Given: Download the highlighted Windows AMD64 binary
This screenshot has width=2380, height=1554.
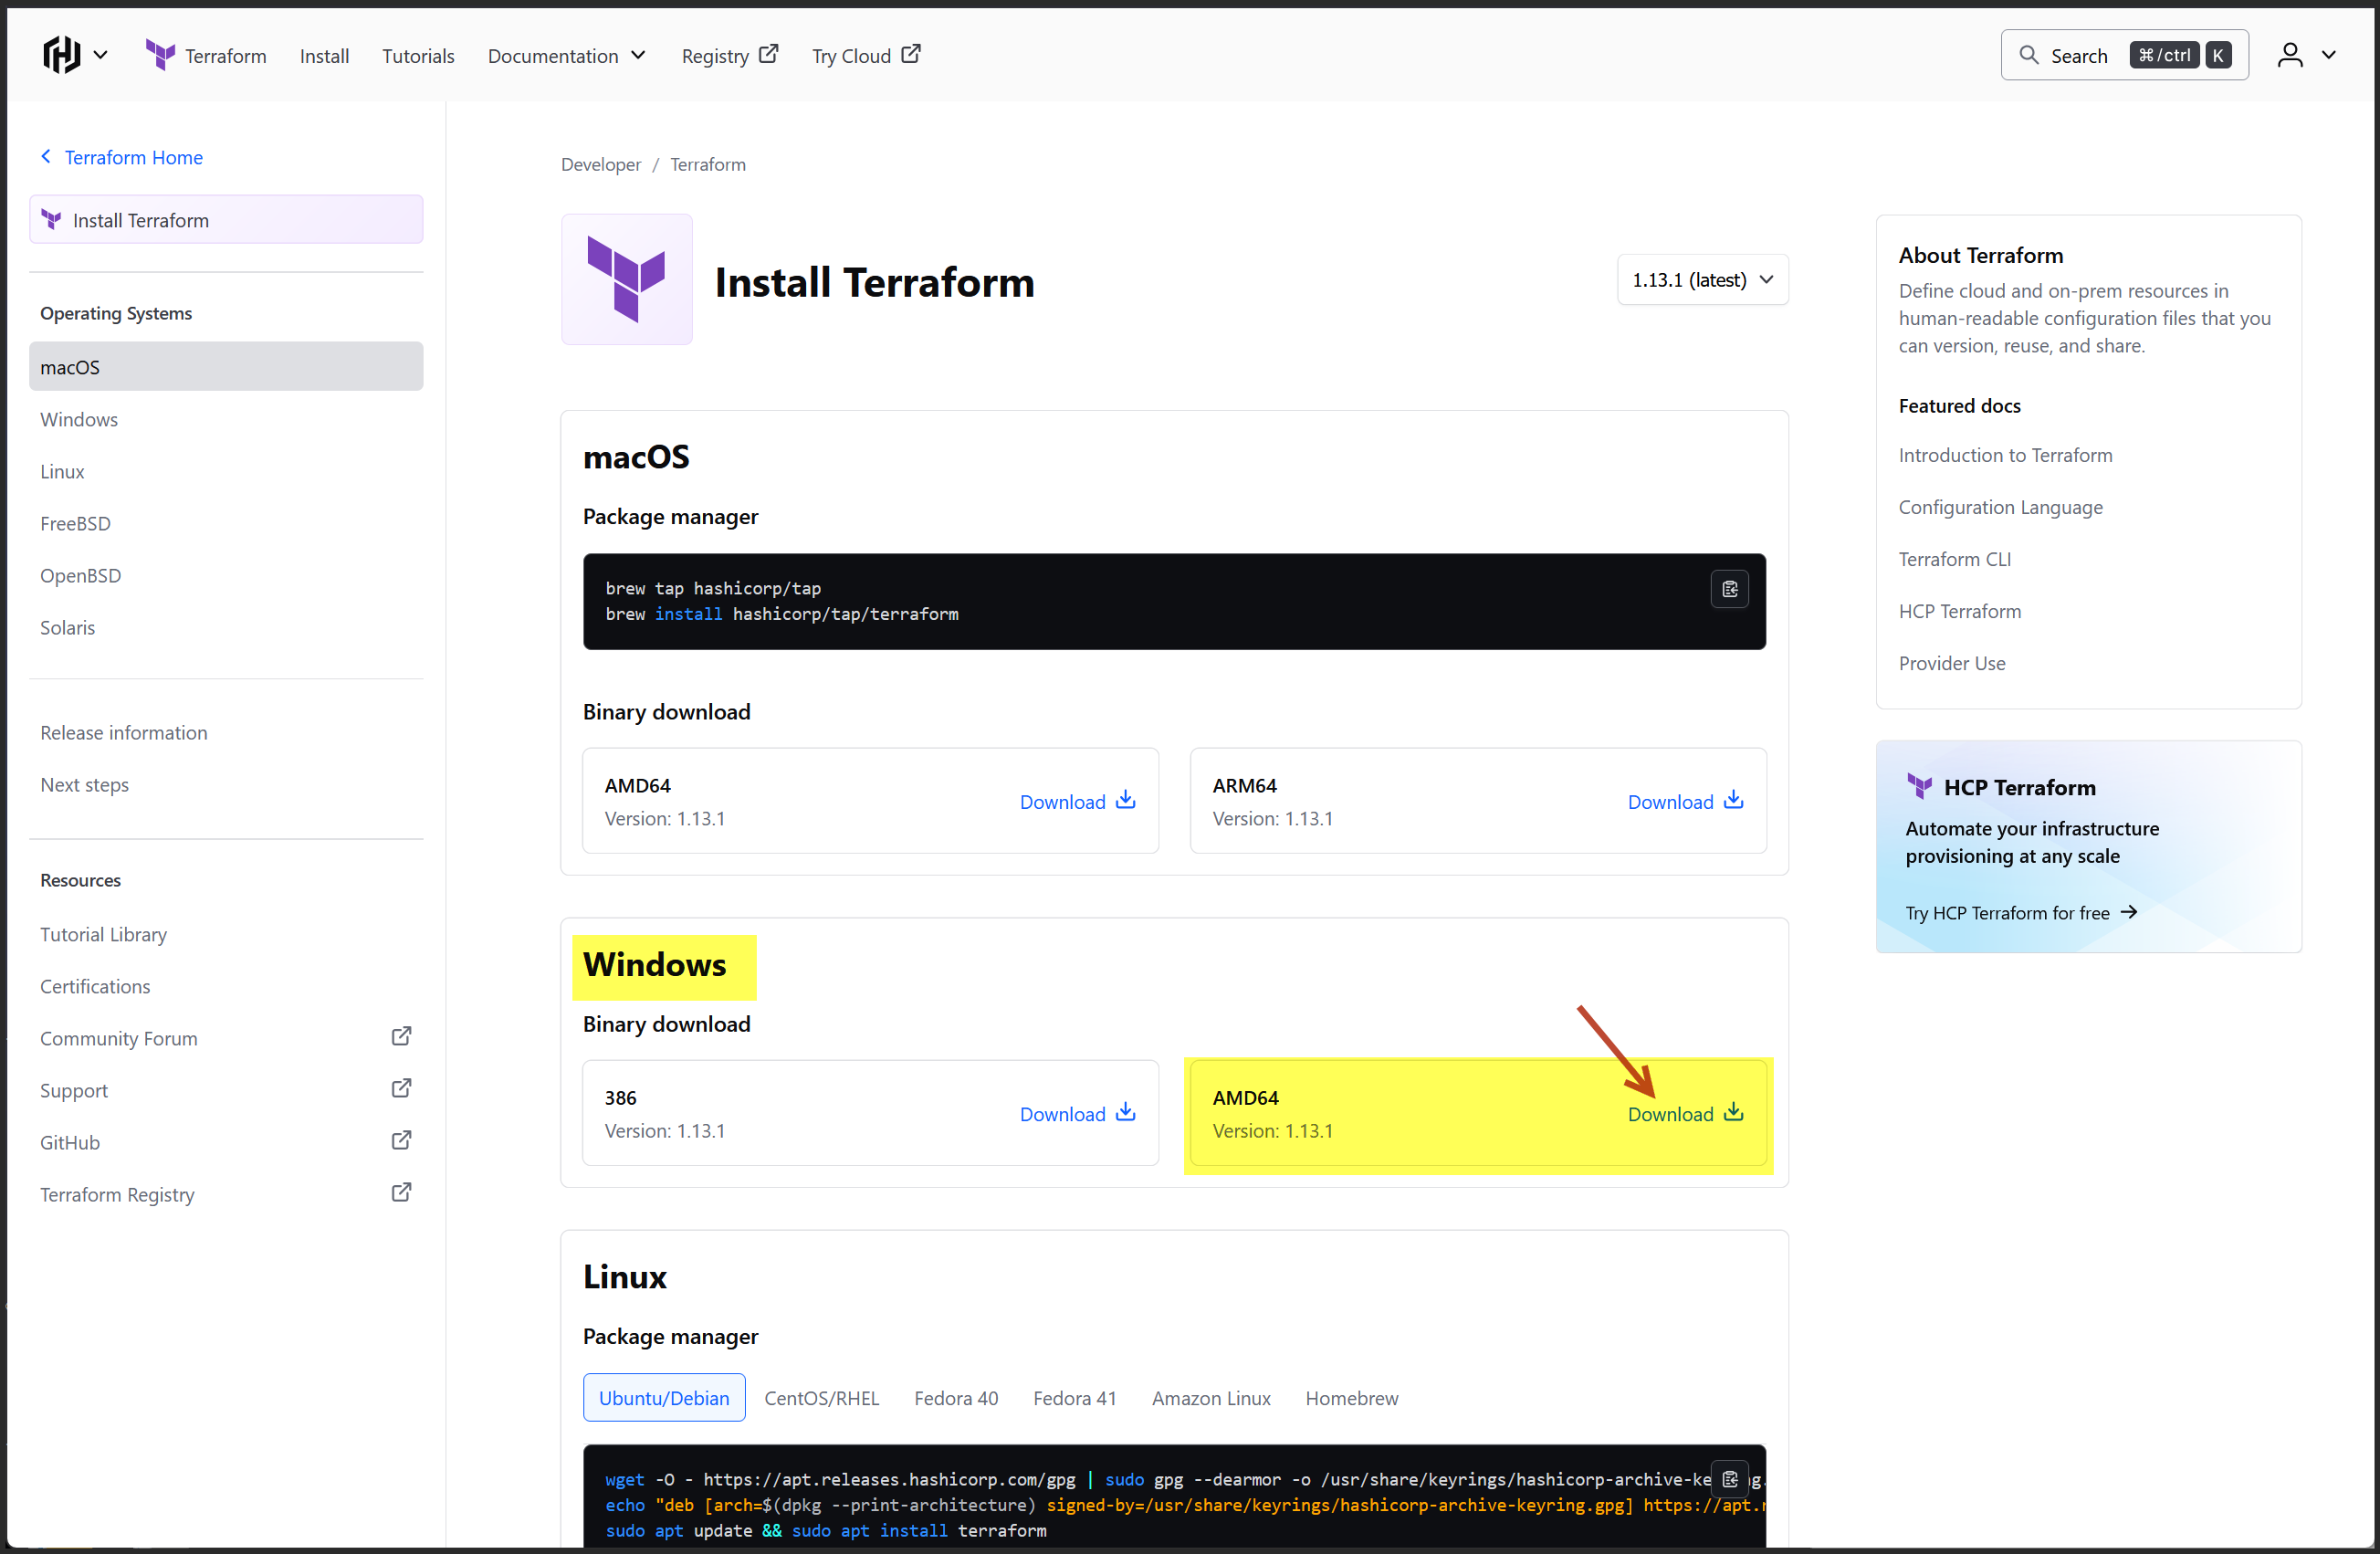Looking at the screenshot, I should pos(1684,1113).
